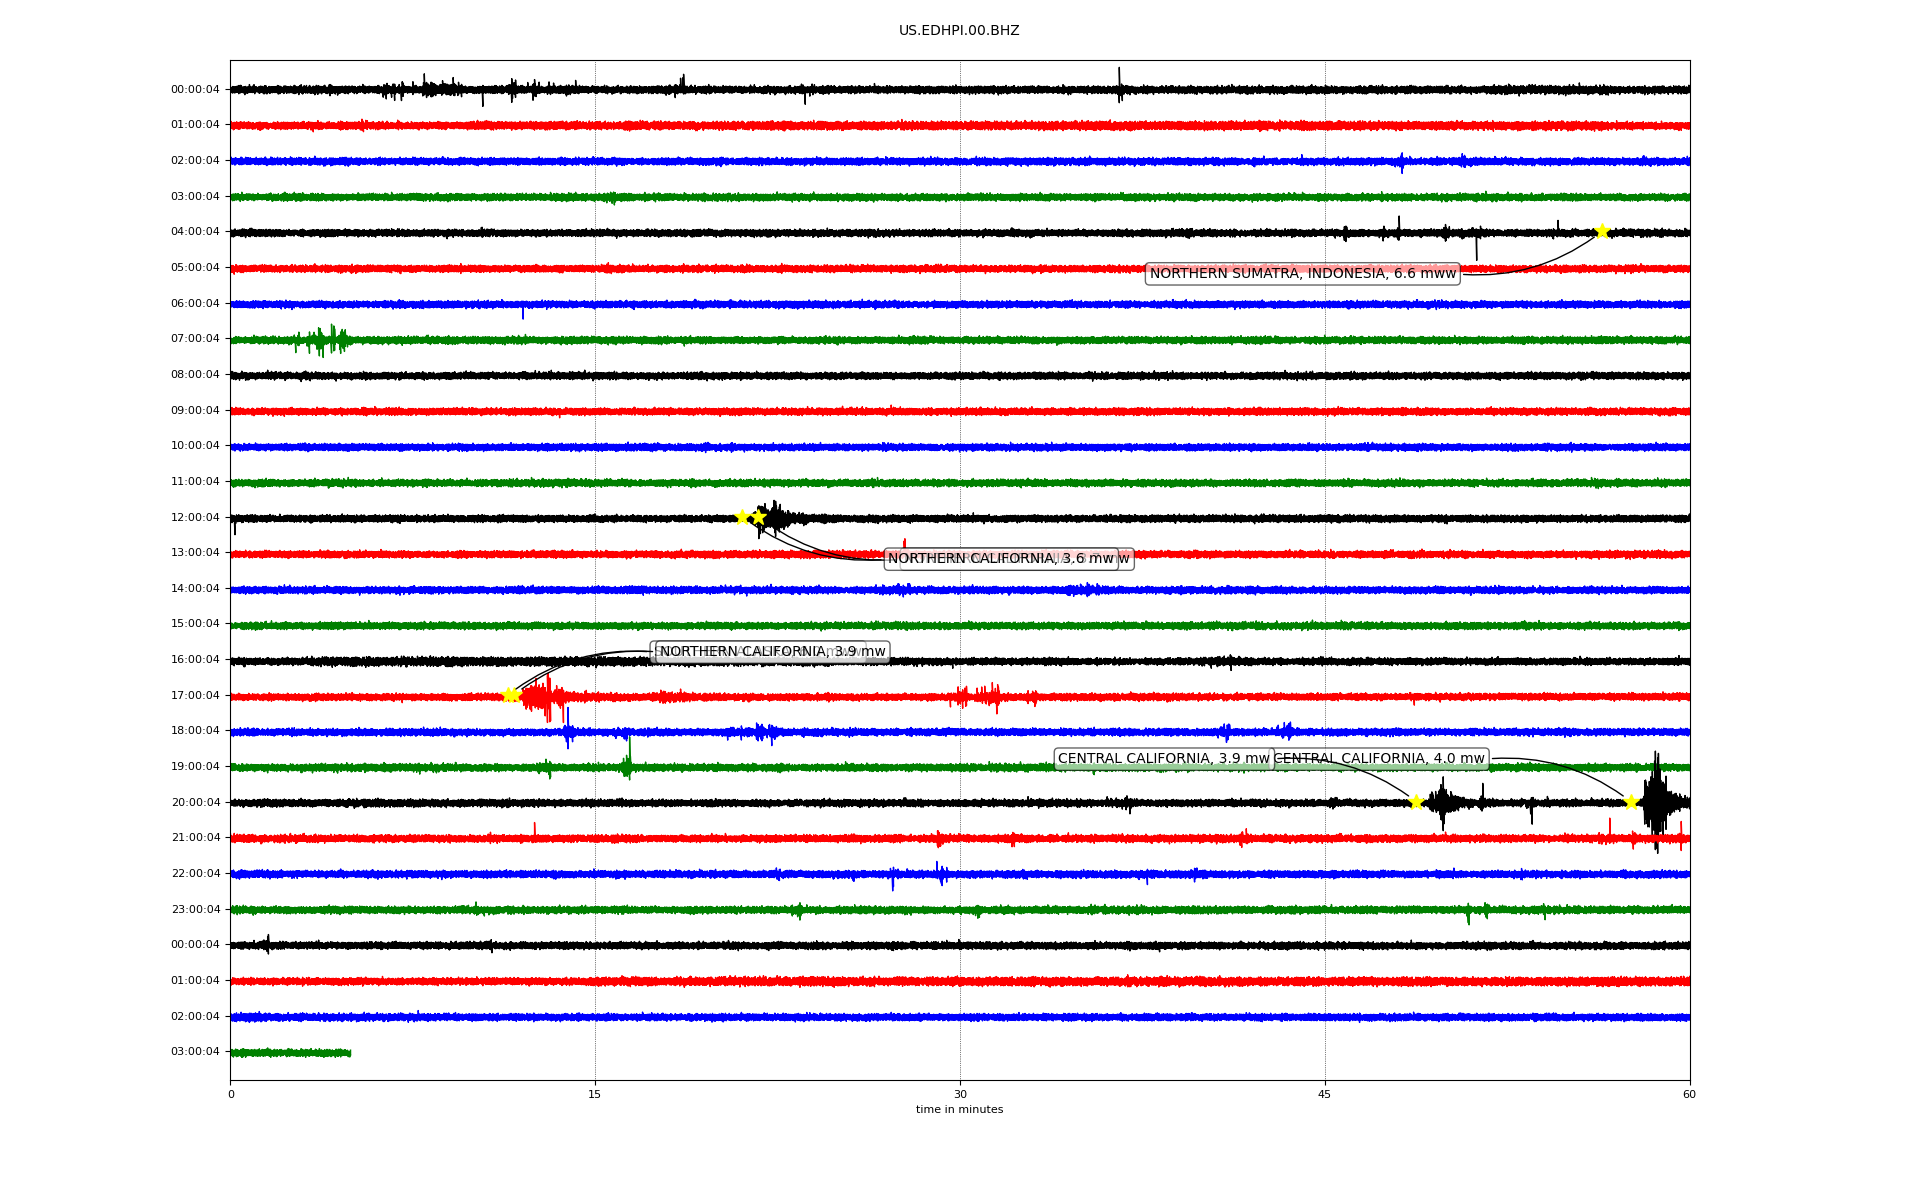Select the NORTHERN SUMATRA, INDONESIA 6.6 mww label
Screen dimensions: 1920x1200
pos(1302,274)
